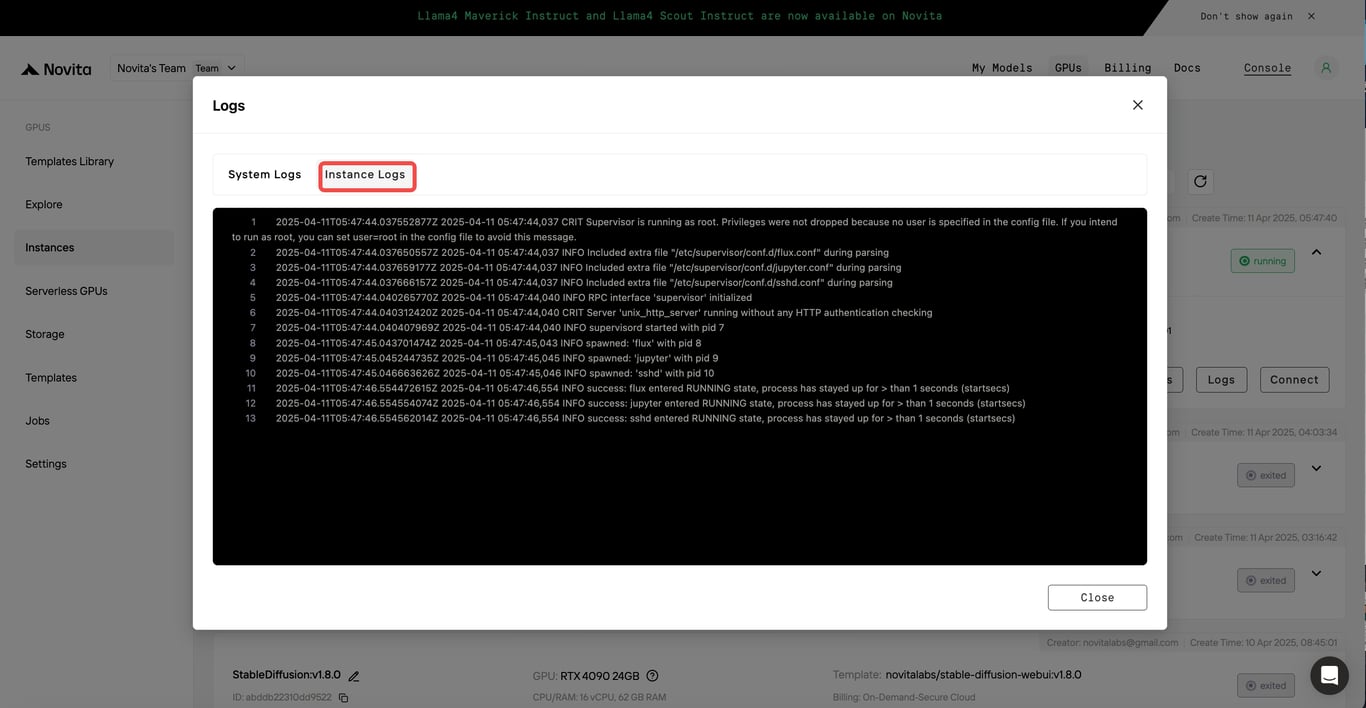Click the Console link
Viewport: 1366px width, 708px height.
pos(1267,68)
